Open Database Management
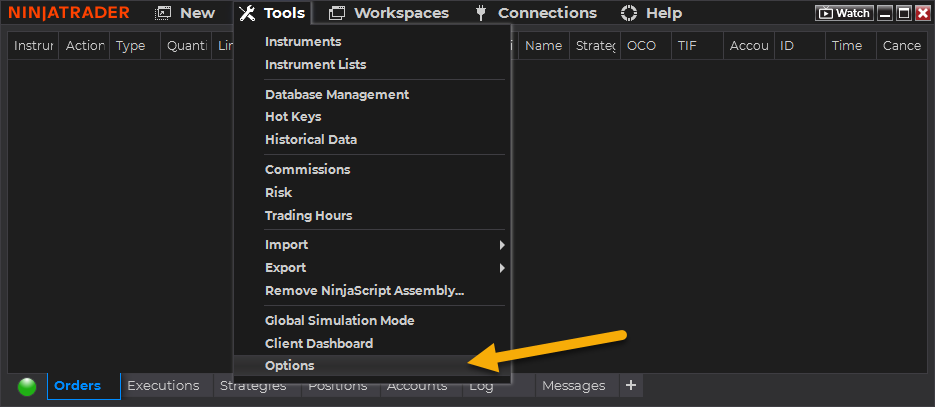The width and height of the screenshot is (935, 407). pos(337,95)
